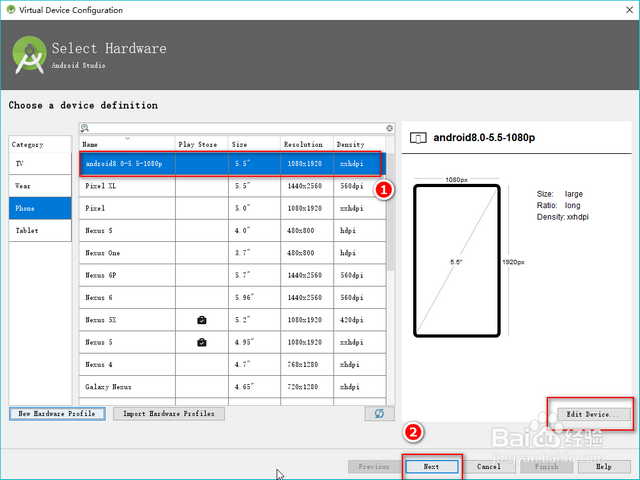
Task: Select the Nexus 6P device row
Action: tap(232, 275)
